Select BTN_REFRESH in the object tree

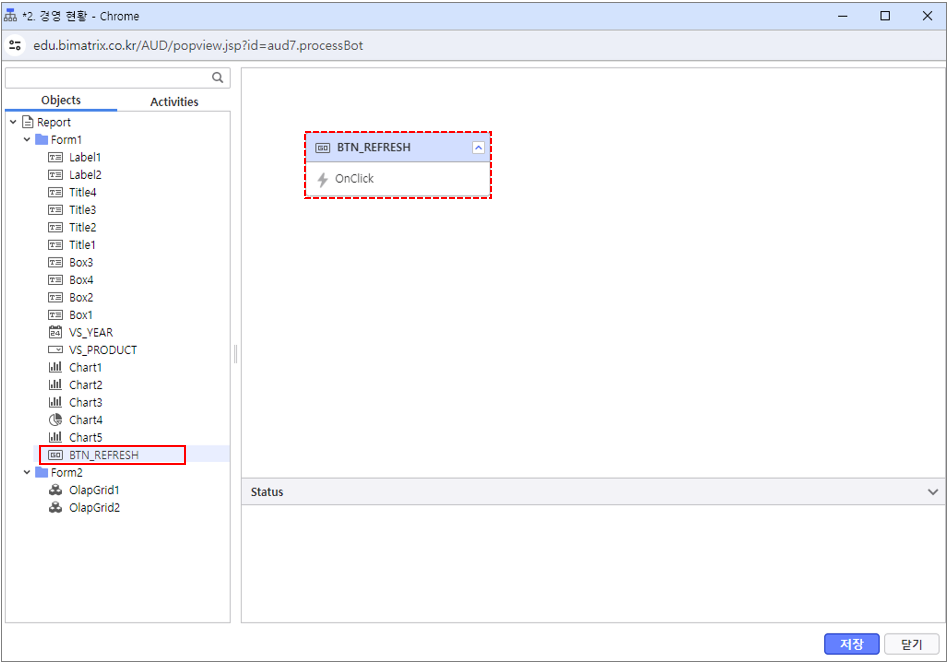tap(103, 455)
